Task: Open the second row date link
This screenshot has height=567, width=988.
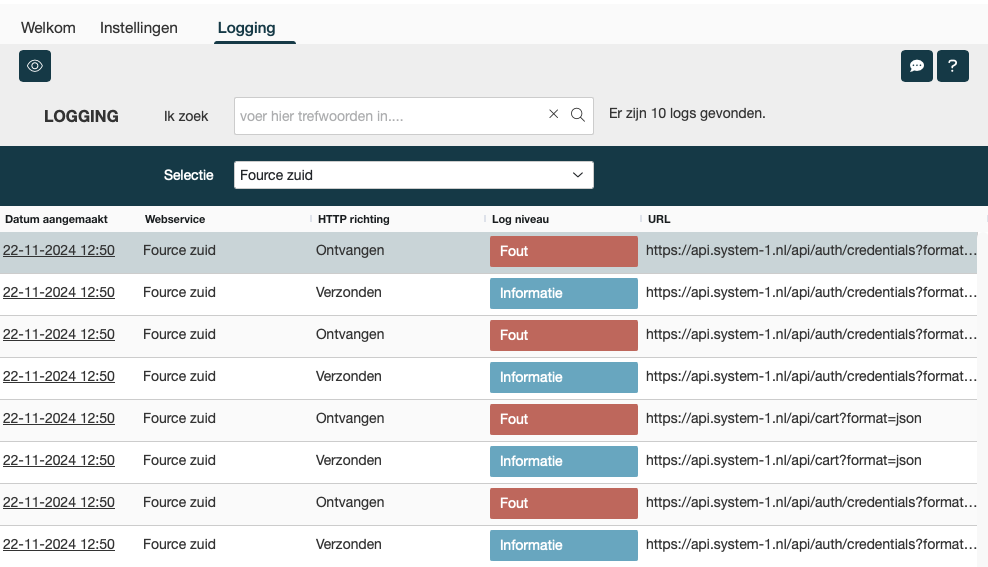Action: click(x=59, y=293)
